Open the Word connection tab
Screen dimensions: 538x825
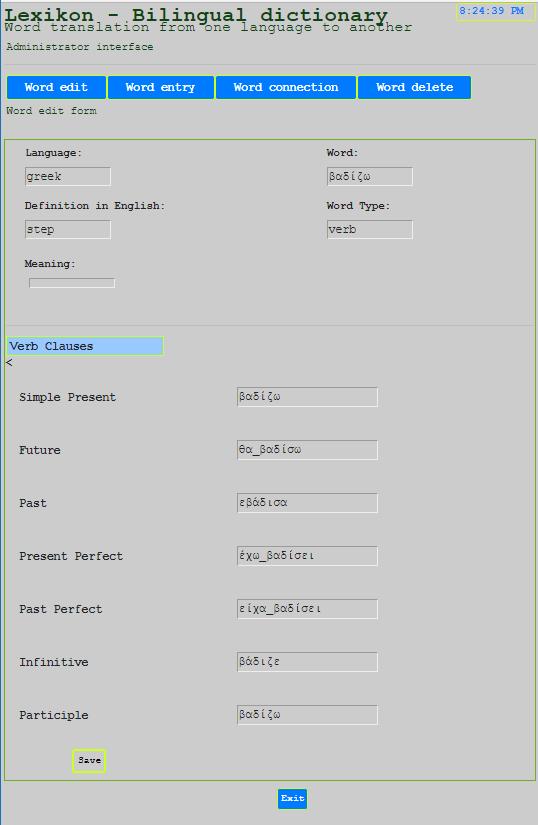[x=286, y=87]
